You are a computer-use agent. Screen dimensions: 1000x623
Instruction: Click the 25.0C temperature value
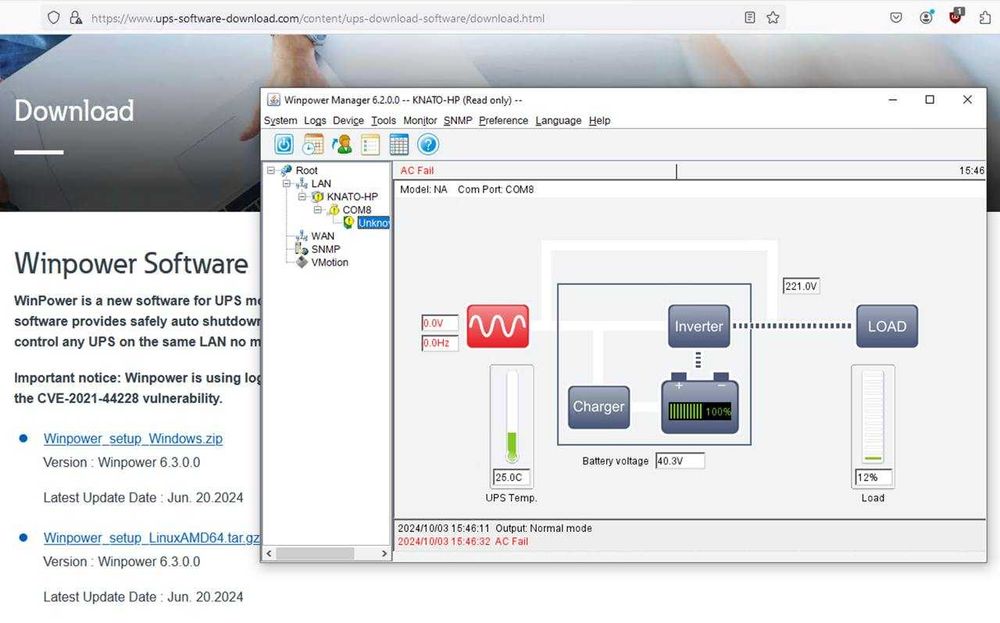point(511,477)
